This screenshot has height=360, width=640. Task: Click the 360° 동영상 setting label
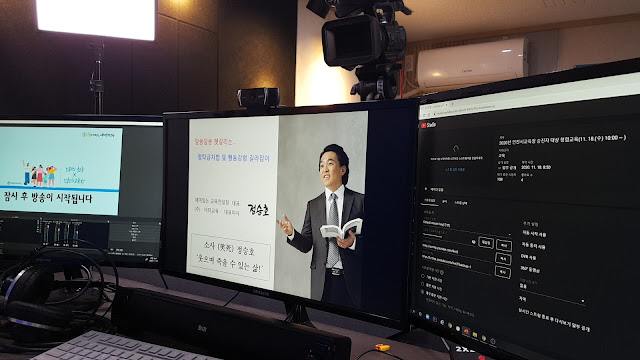click(530, 270)
